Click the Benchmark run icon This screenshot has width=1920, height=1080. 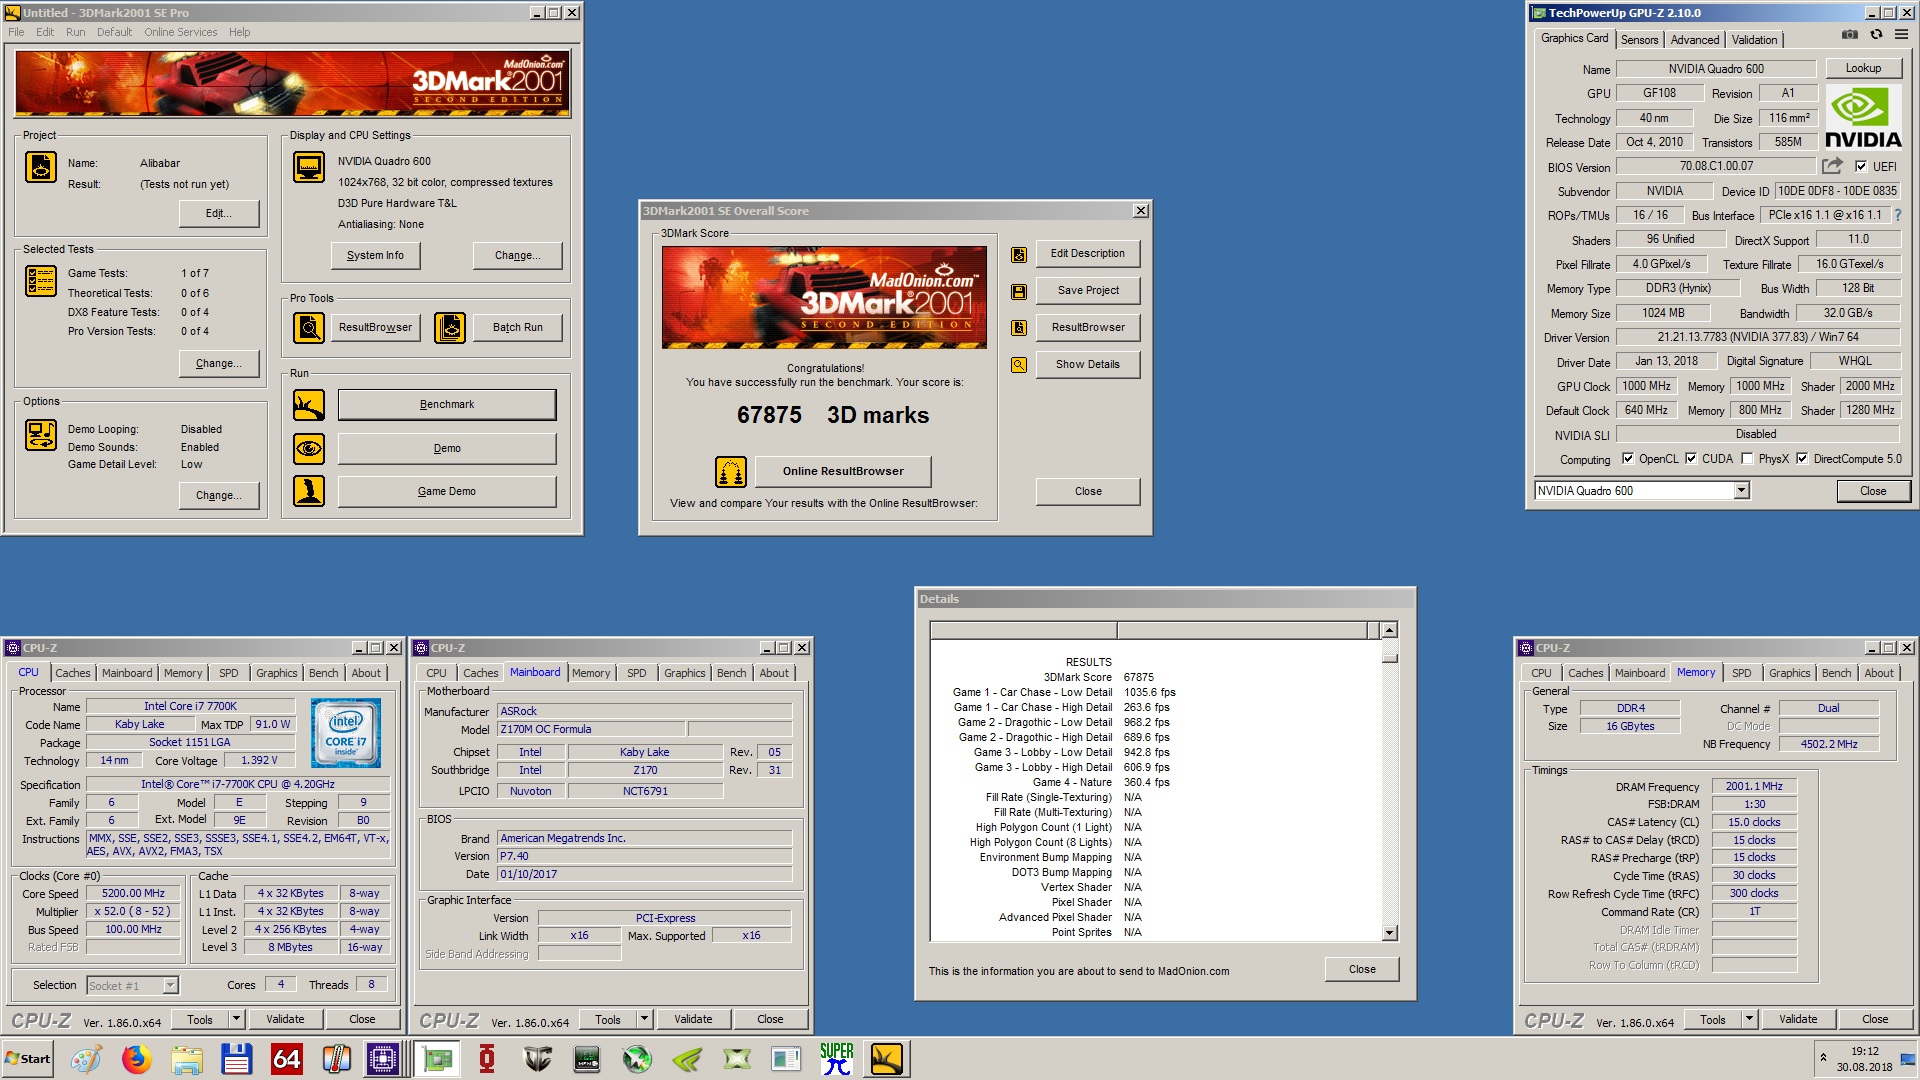pyautogui.click(x=309, y=405)
